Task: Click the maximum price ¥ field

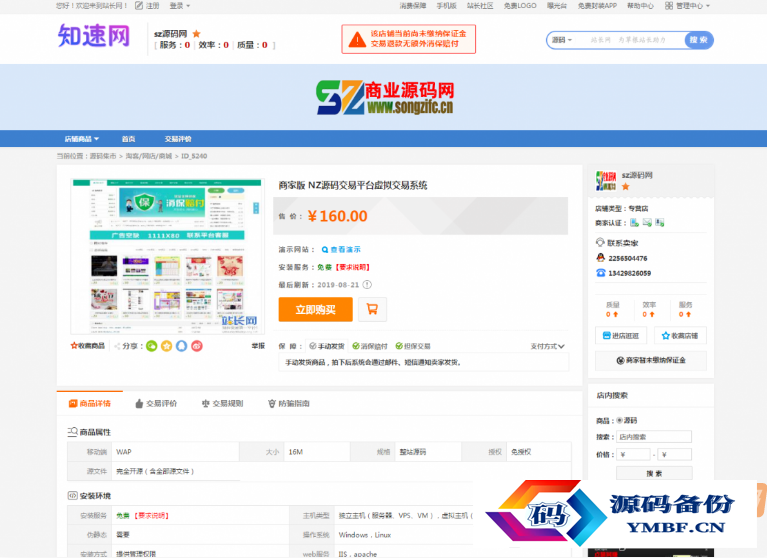Action: click(675, 455)
